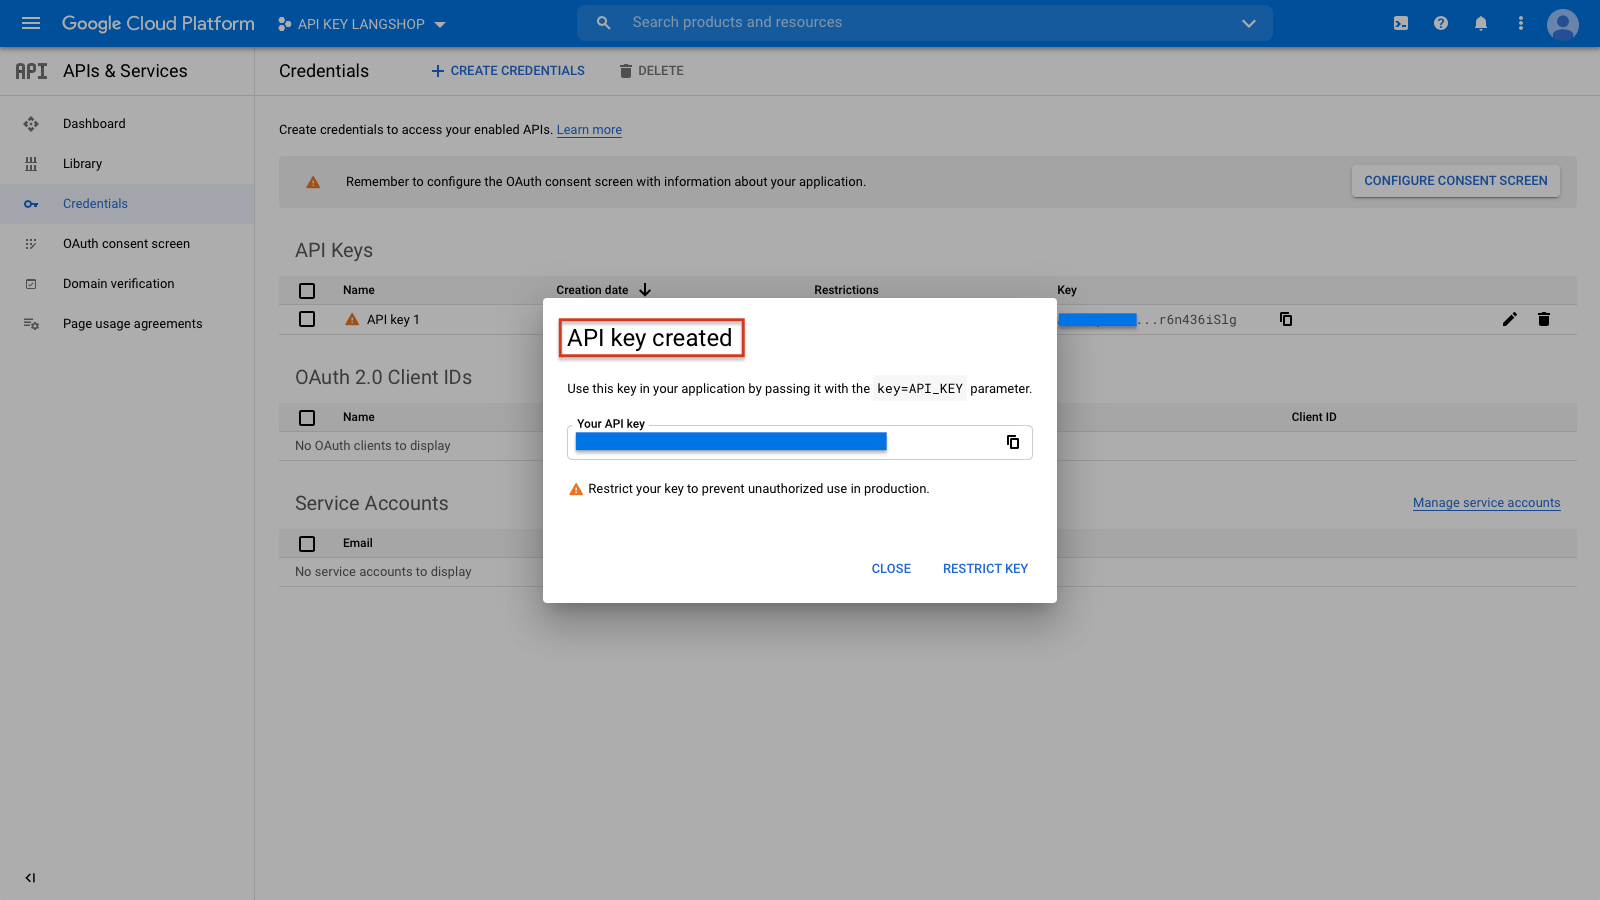Open the API key 1 entry
The image size is (1600, 900).
coord(393,320)
